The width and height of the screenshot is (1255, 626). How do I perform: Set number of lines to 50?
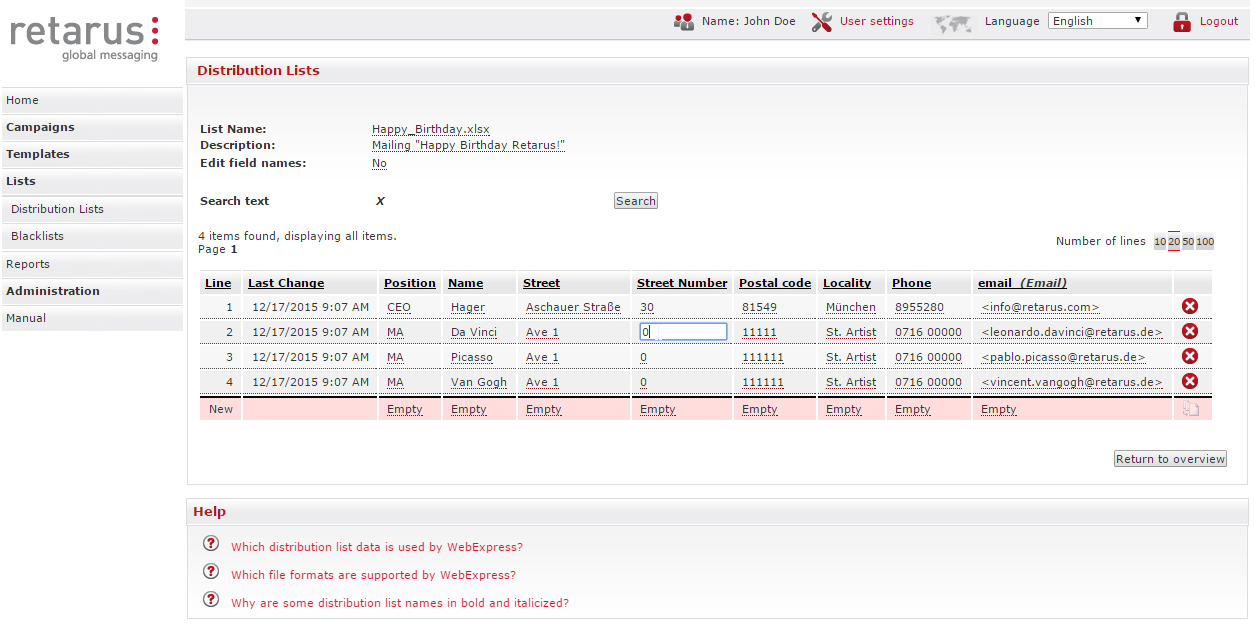(x=1188, y=242)
